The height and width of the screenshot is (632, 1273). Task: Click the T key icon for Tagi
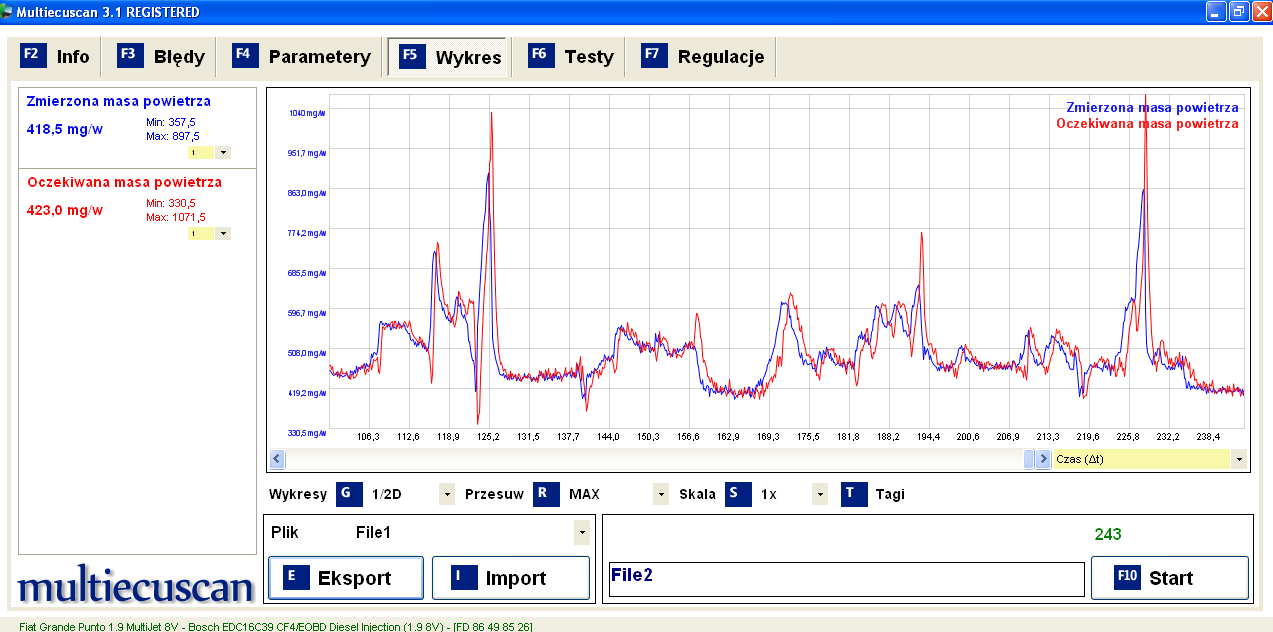point(853,493)
